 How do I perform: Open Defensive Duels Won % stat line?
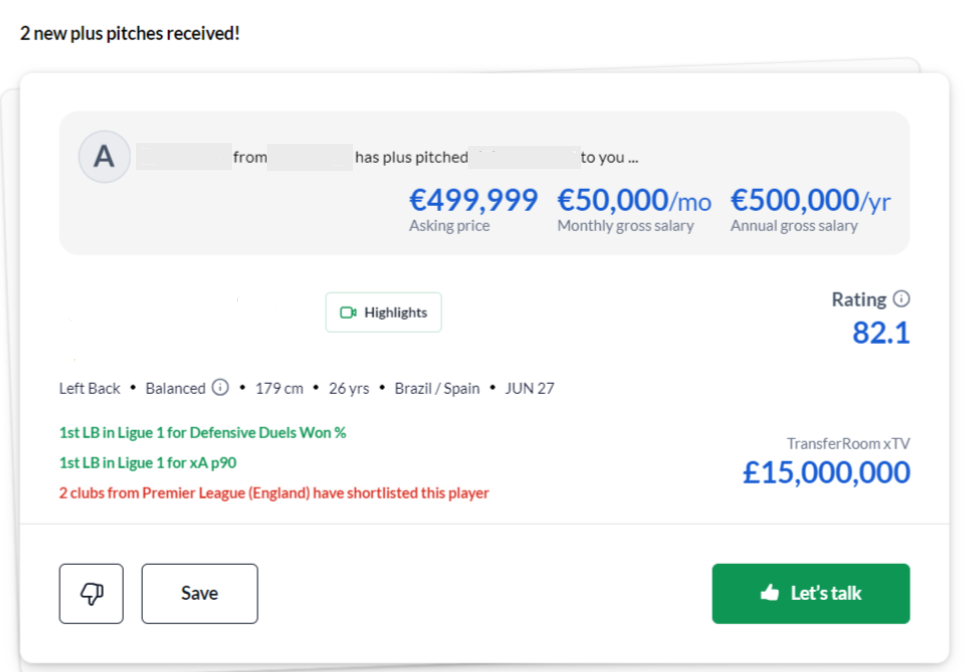tap(203, 433)
